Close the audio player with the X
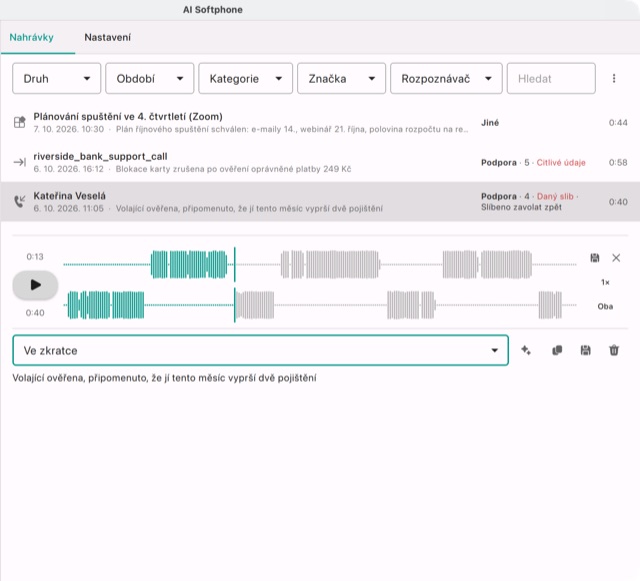The height and width of the screenshot is (581, 640). 616,258
